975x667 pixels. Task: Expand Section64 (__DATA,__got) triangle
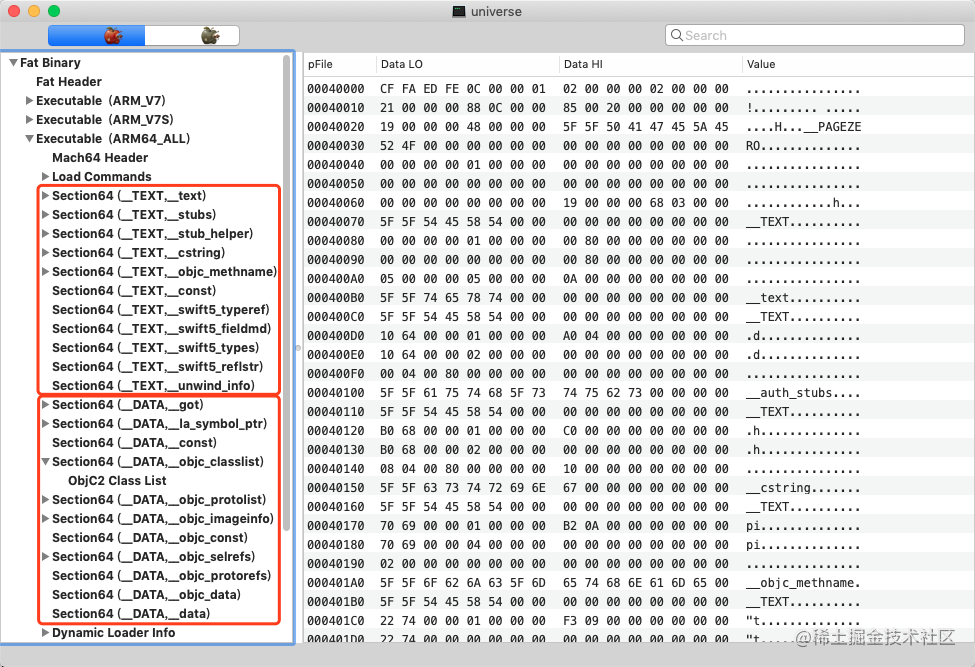point(45,405)
